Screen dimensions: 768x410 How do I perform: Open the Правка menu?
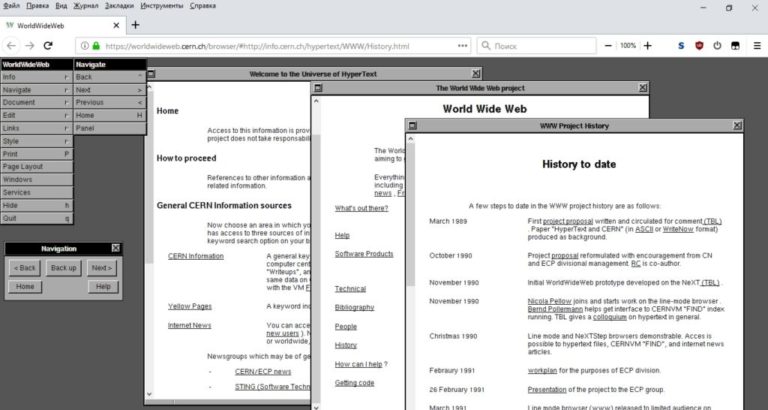pyautogui.click(x=38, y=6)
